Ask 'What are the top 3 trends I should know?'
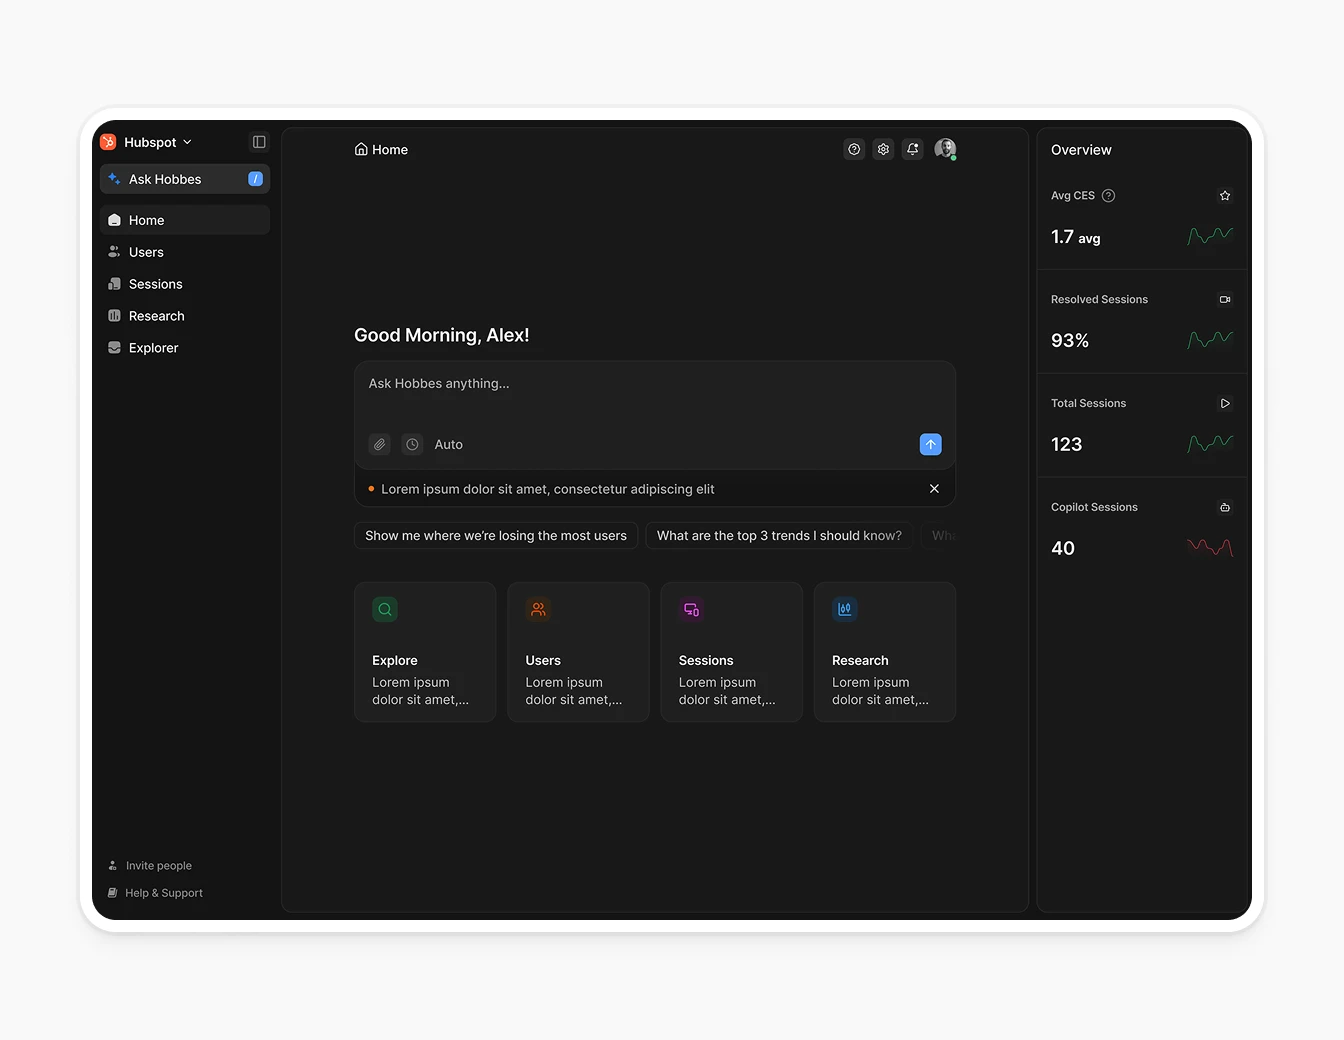This screenshot has width=1344, height=1040. point(778,535)
